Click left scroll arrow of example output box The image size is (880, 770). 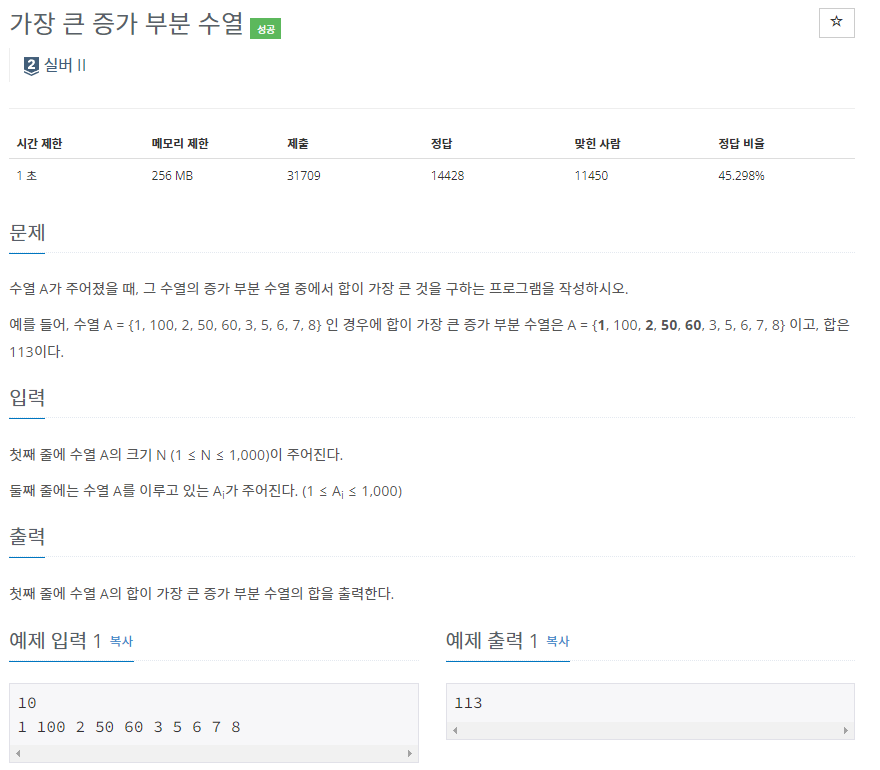point(455,730)
